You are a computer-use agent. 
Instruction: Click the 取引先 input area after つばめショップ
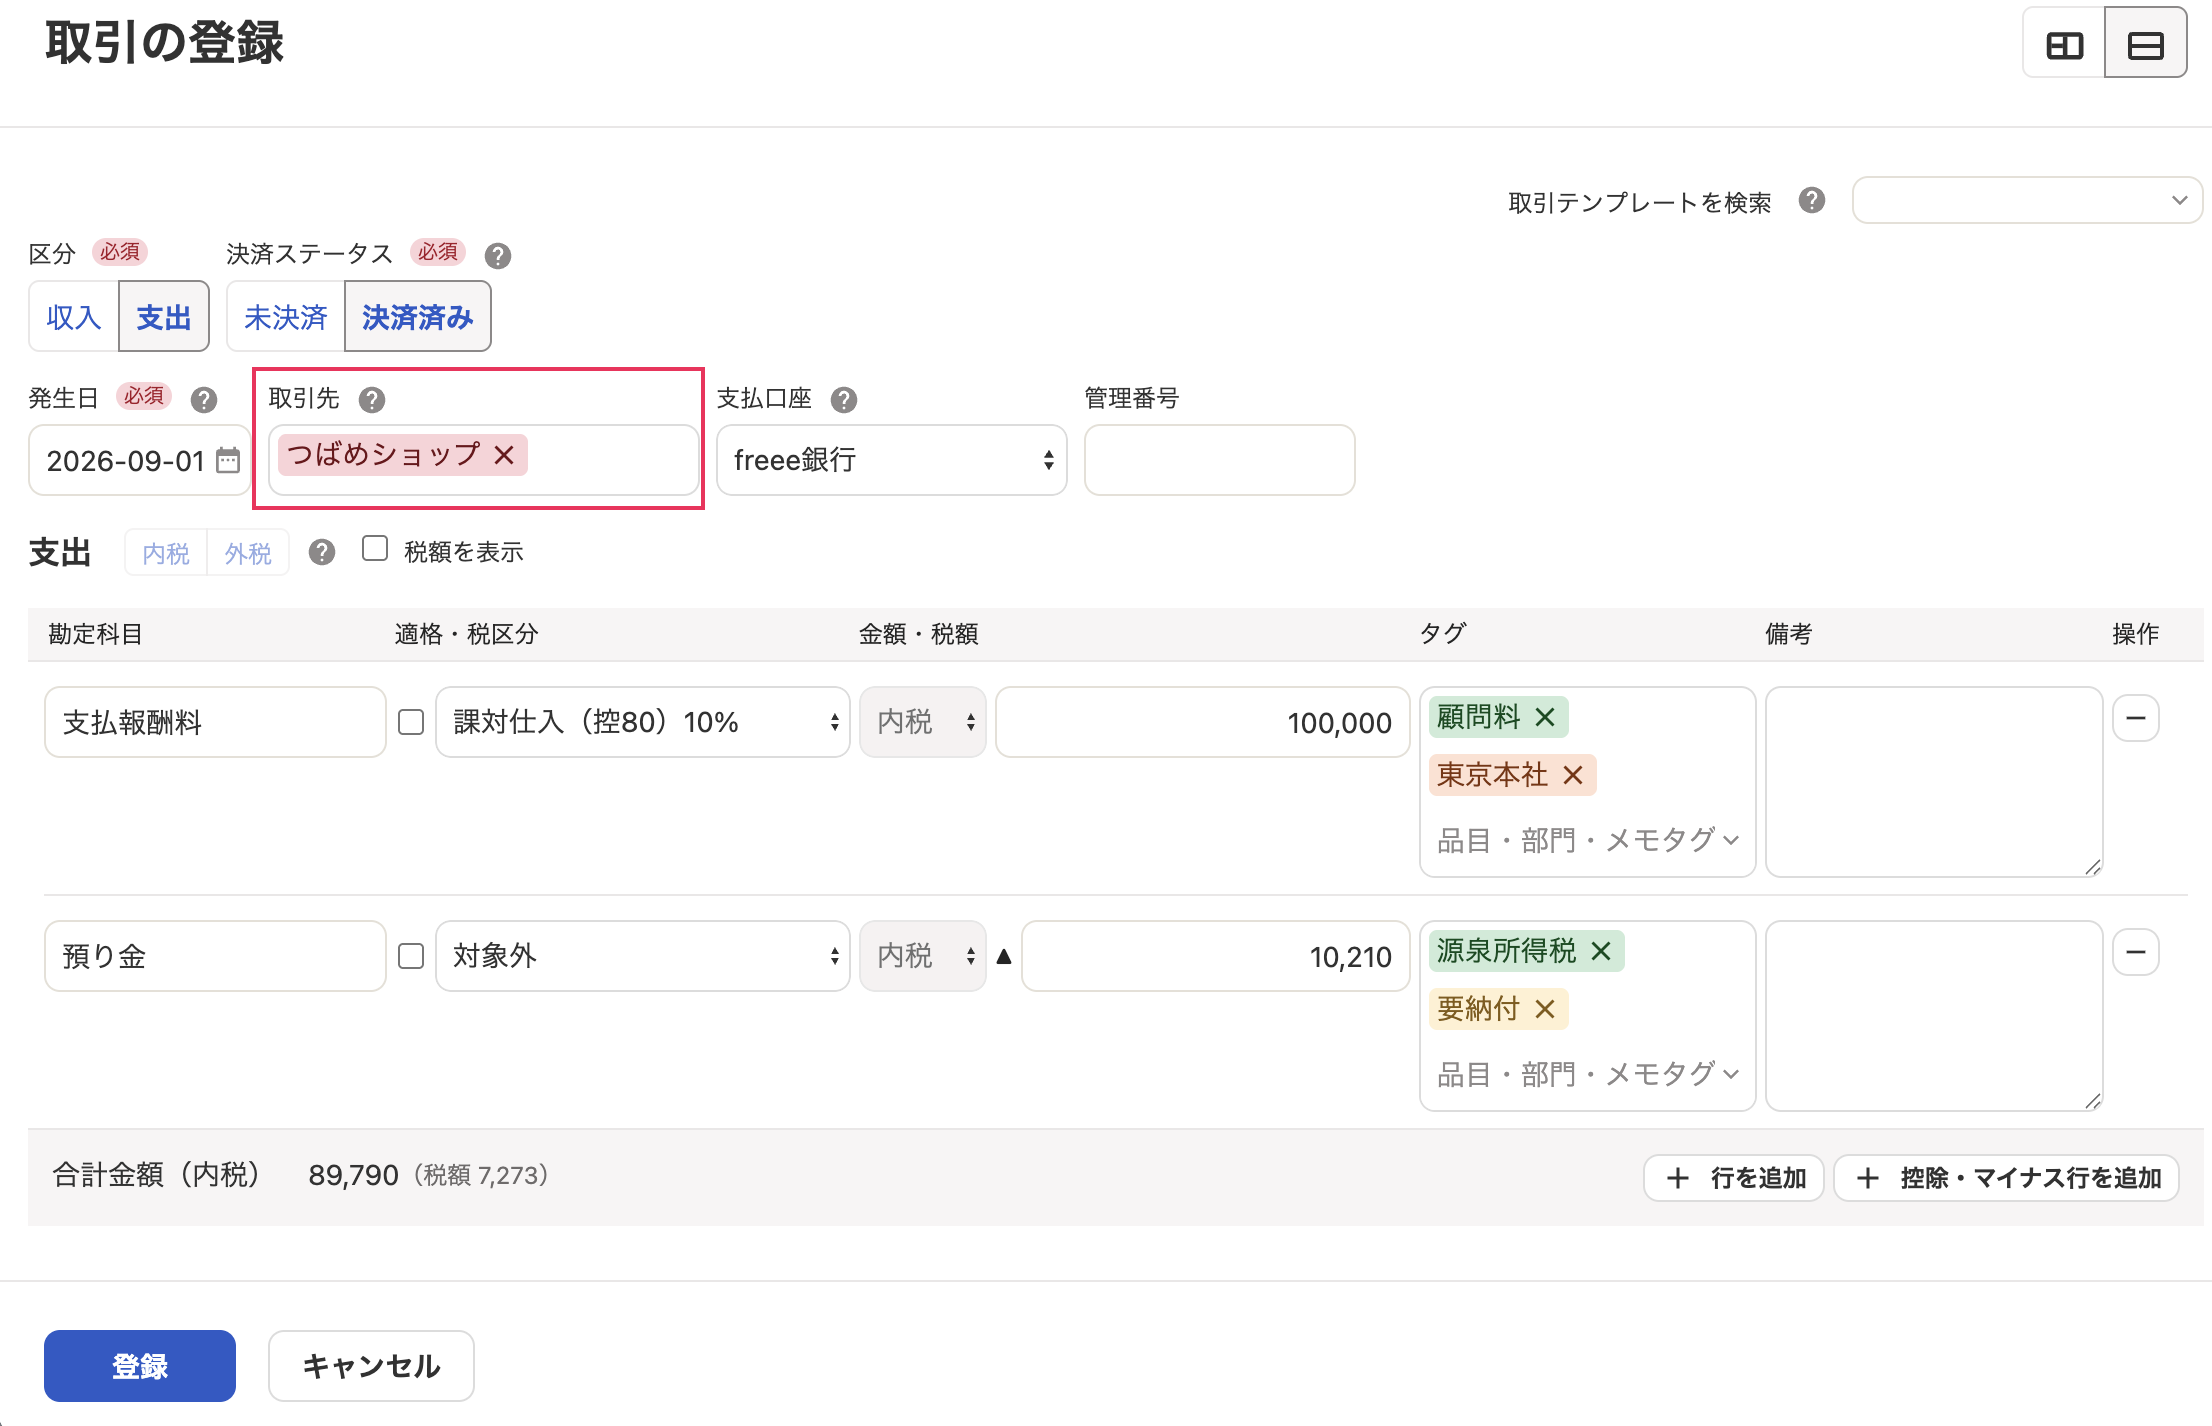coord(610,460)
